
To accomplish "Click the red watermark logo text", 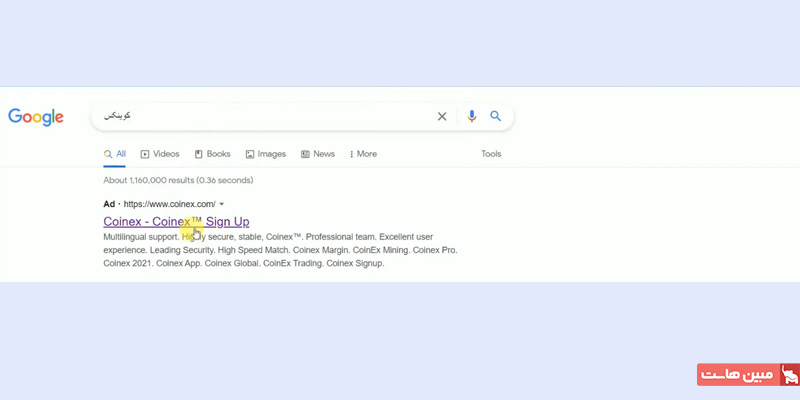I will 737,375.
